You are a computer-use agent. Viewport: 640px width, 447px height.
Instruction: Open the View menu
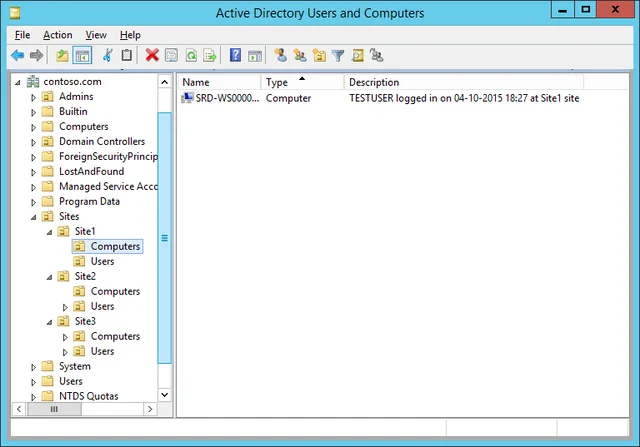click(96, 35)
